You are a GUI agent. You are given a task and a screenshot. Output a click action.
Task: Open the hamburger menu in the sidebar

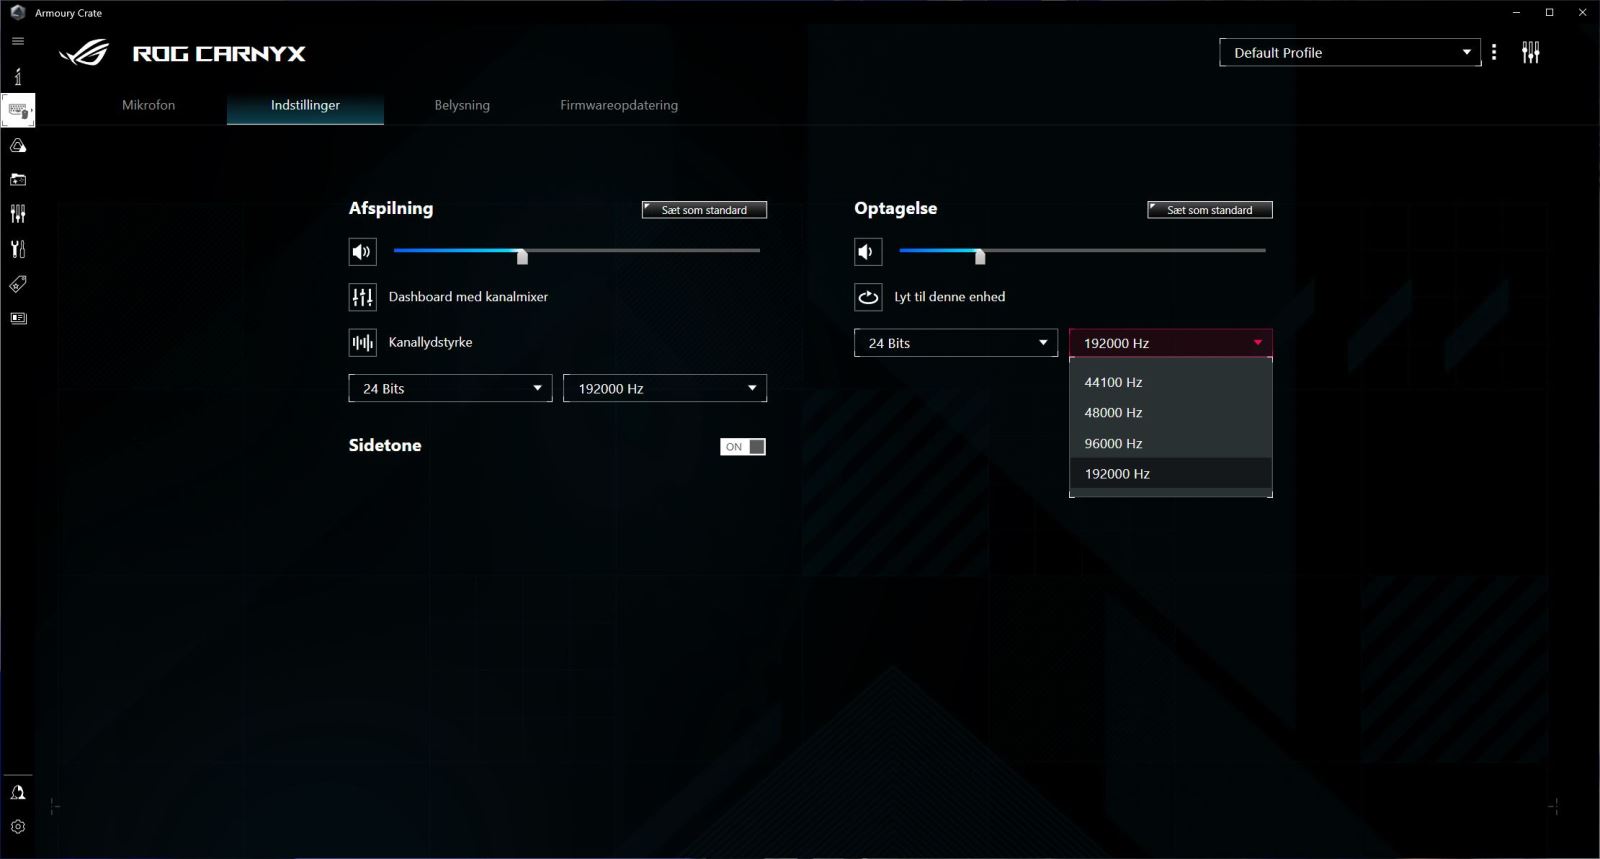17,41
